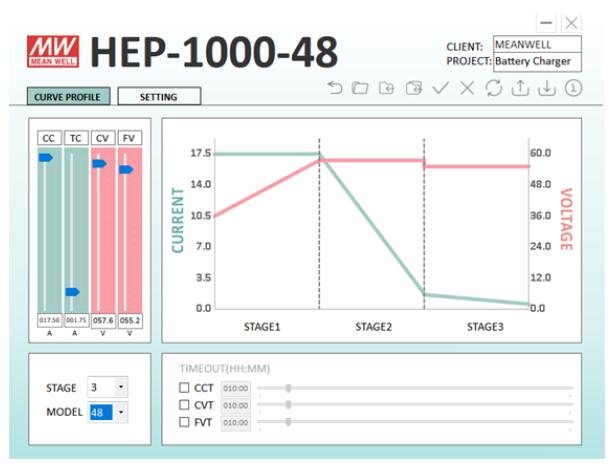Click the CVT timeout slider thumb
Image resolution: width=614 pixels, height=472 pixels.
pos(288,405)
